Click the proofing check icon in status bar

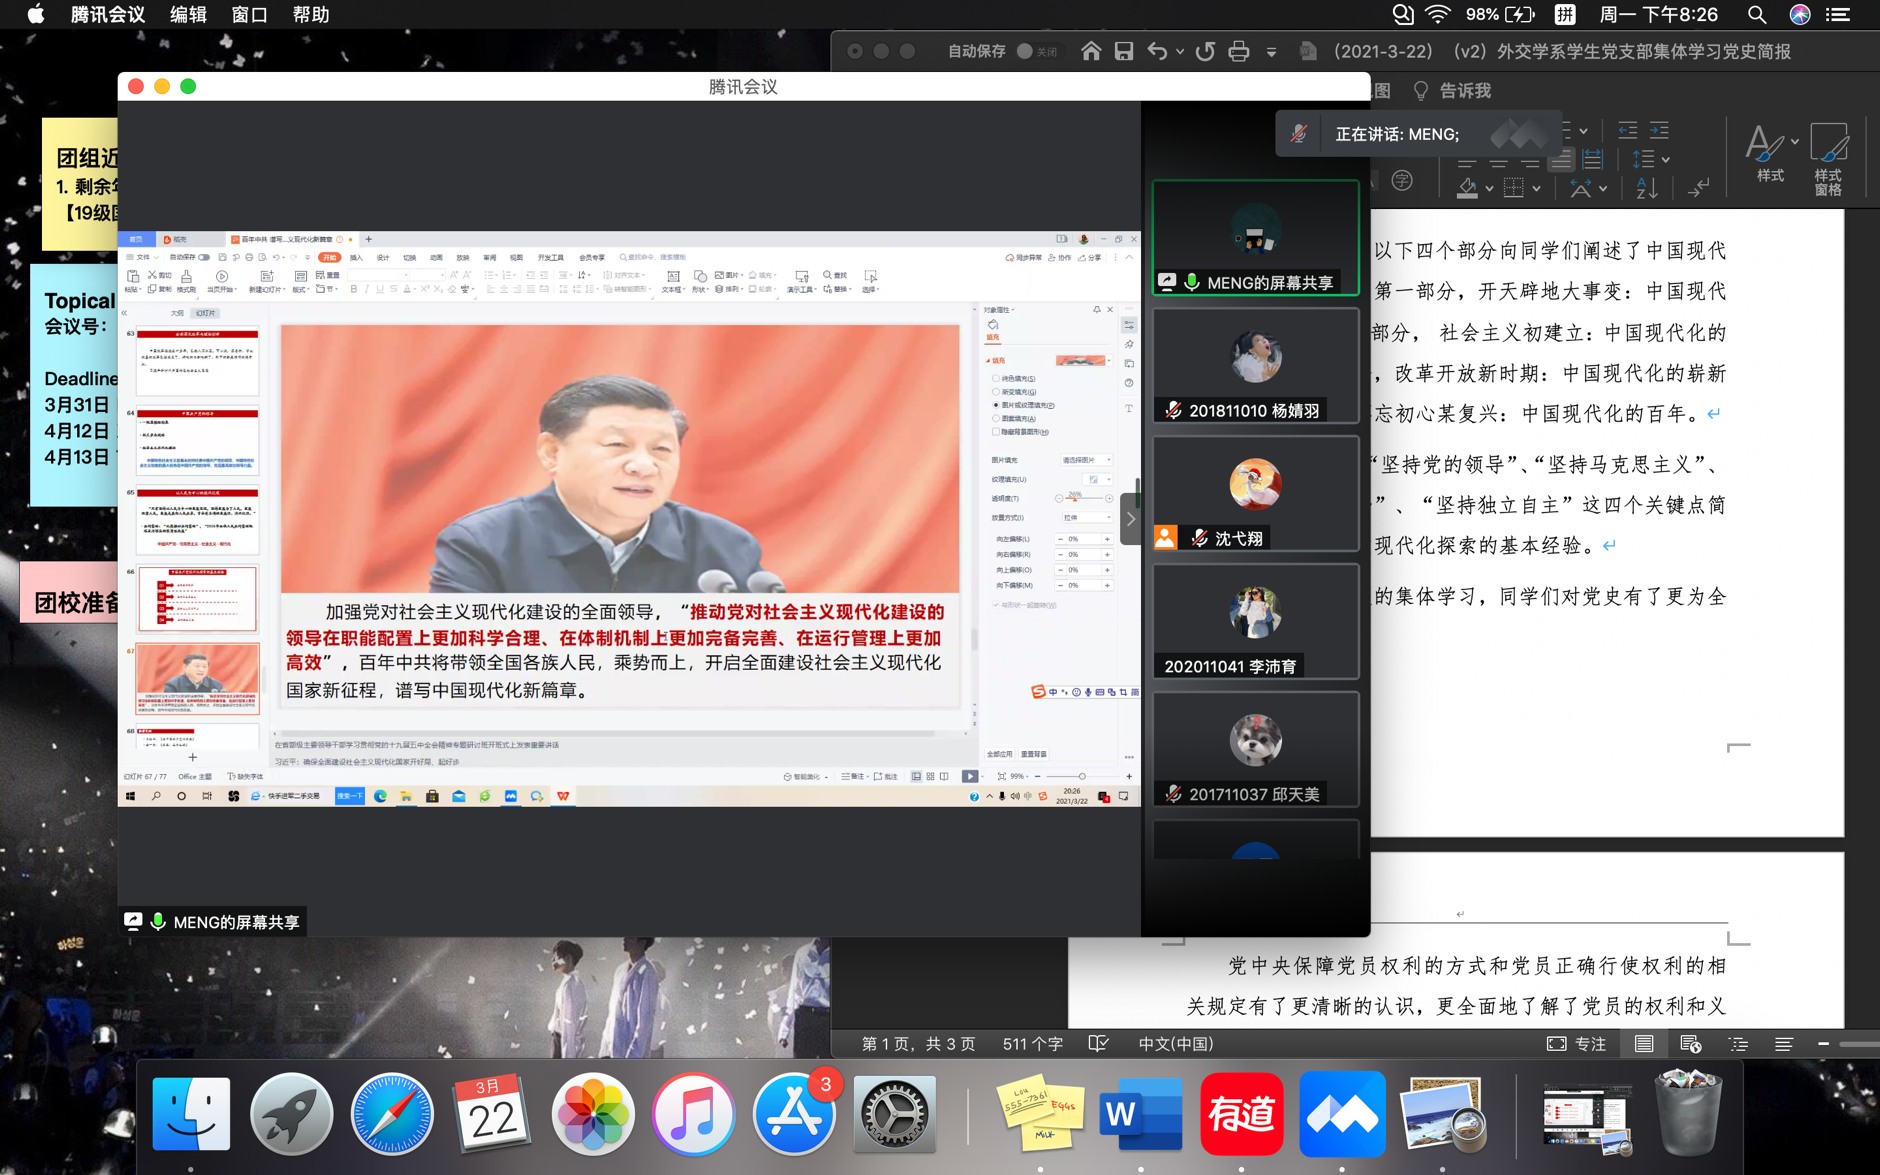[1098, 1043]
